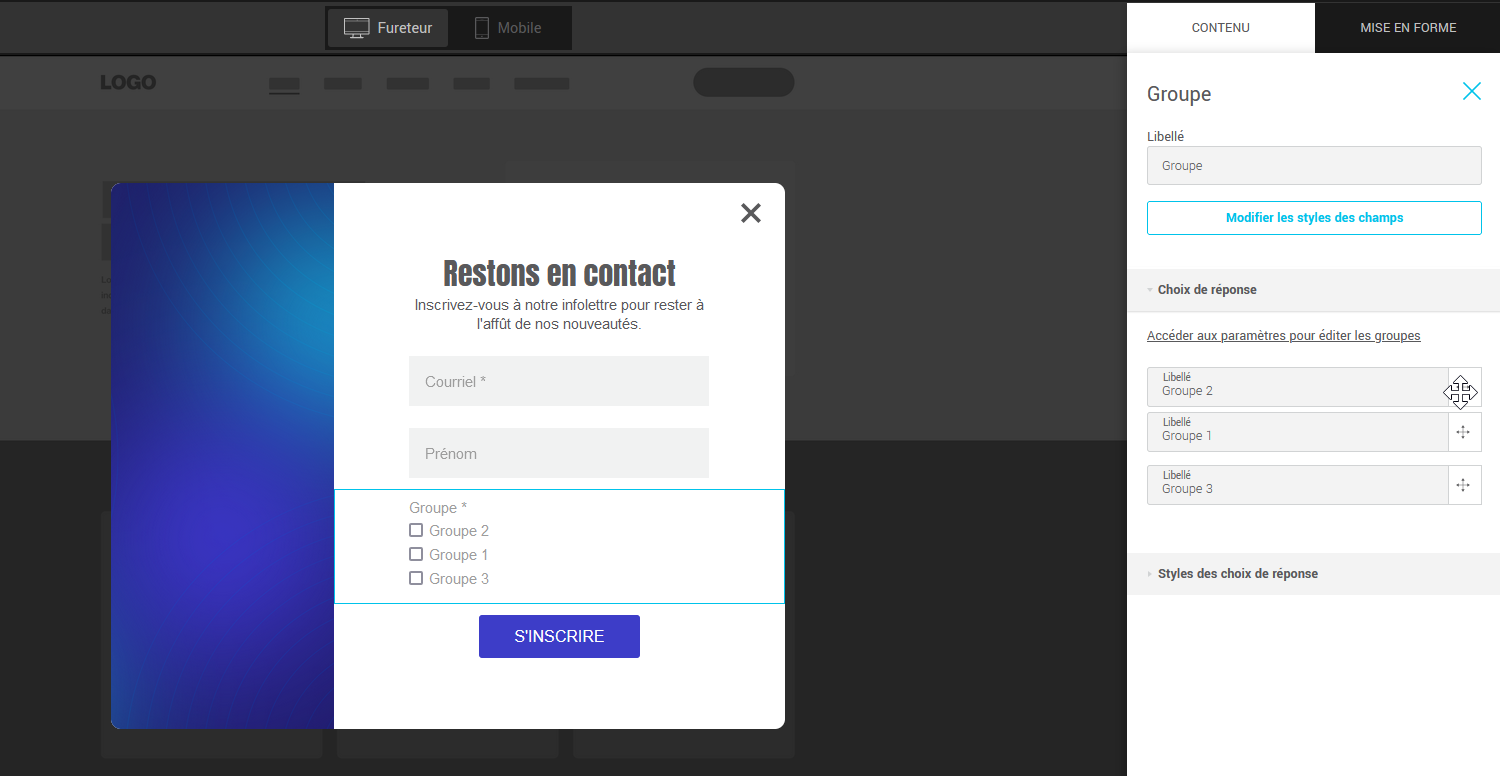The width and height of the screenshot is (1500, 776).
Task: Switch to the Mise en forme tab
Action: [1407, 28]
